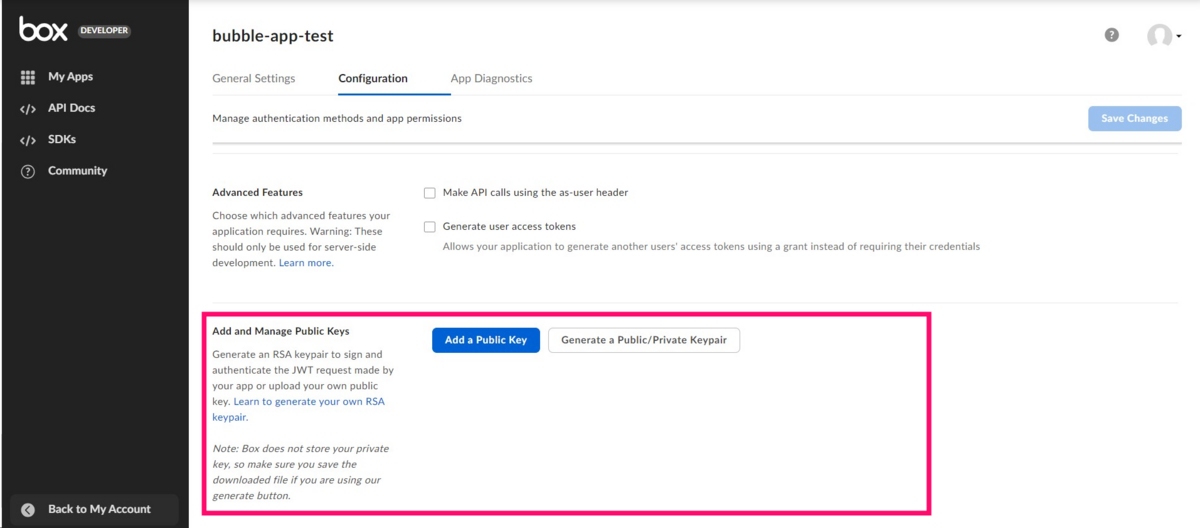Click the bubble-app-test app title
This screenshot has width=1200, height=528.
[273, 36]
